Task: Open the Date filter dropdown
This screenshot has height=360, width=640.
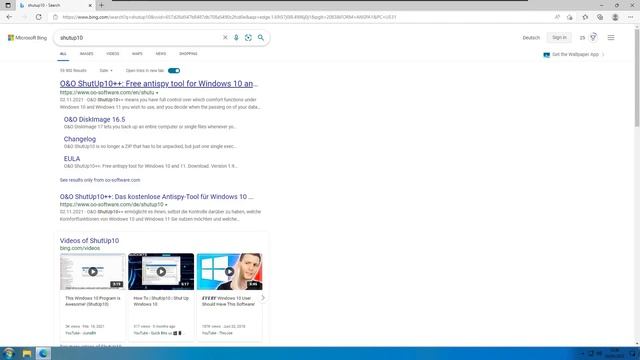Action: click(x=106, y=71)
